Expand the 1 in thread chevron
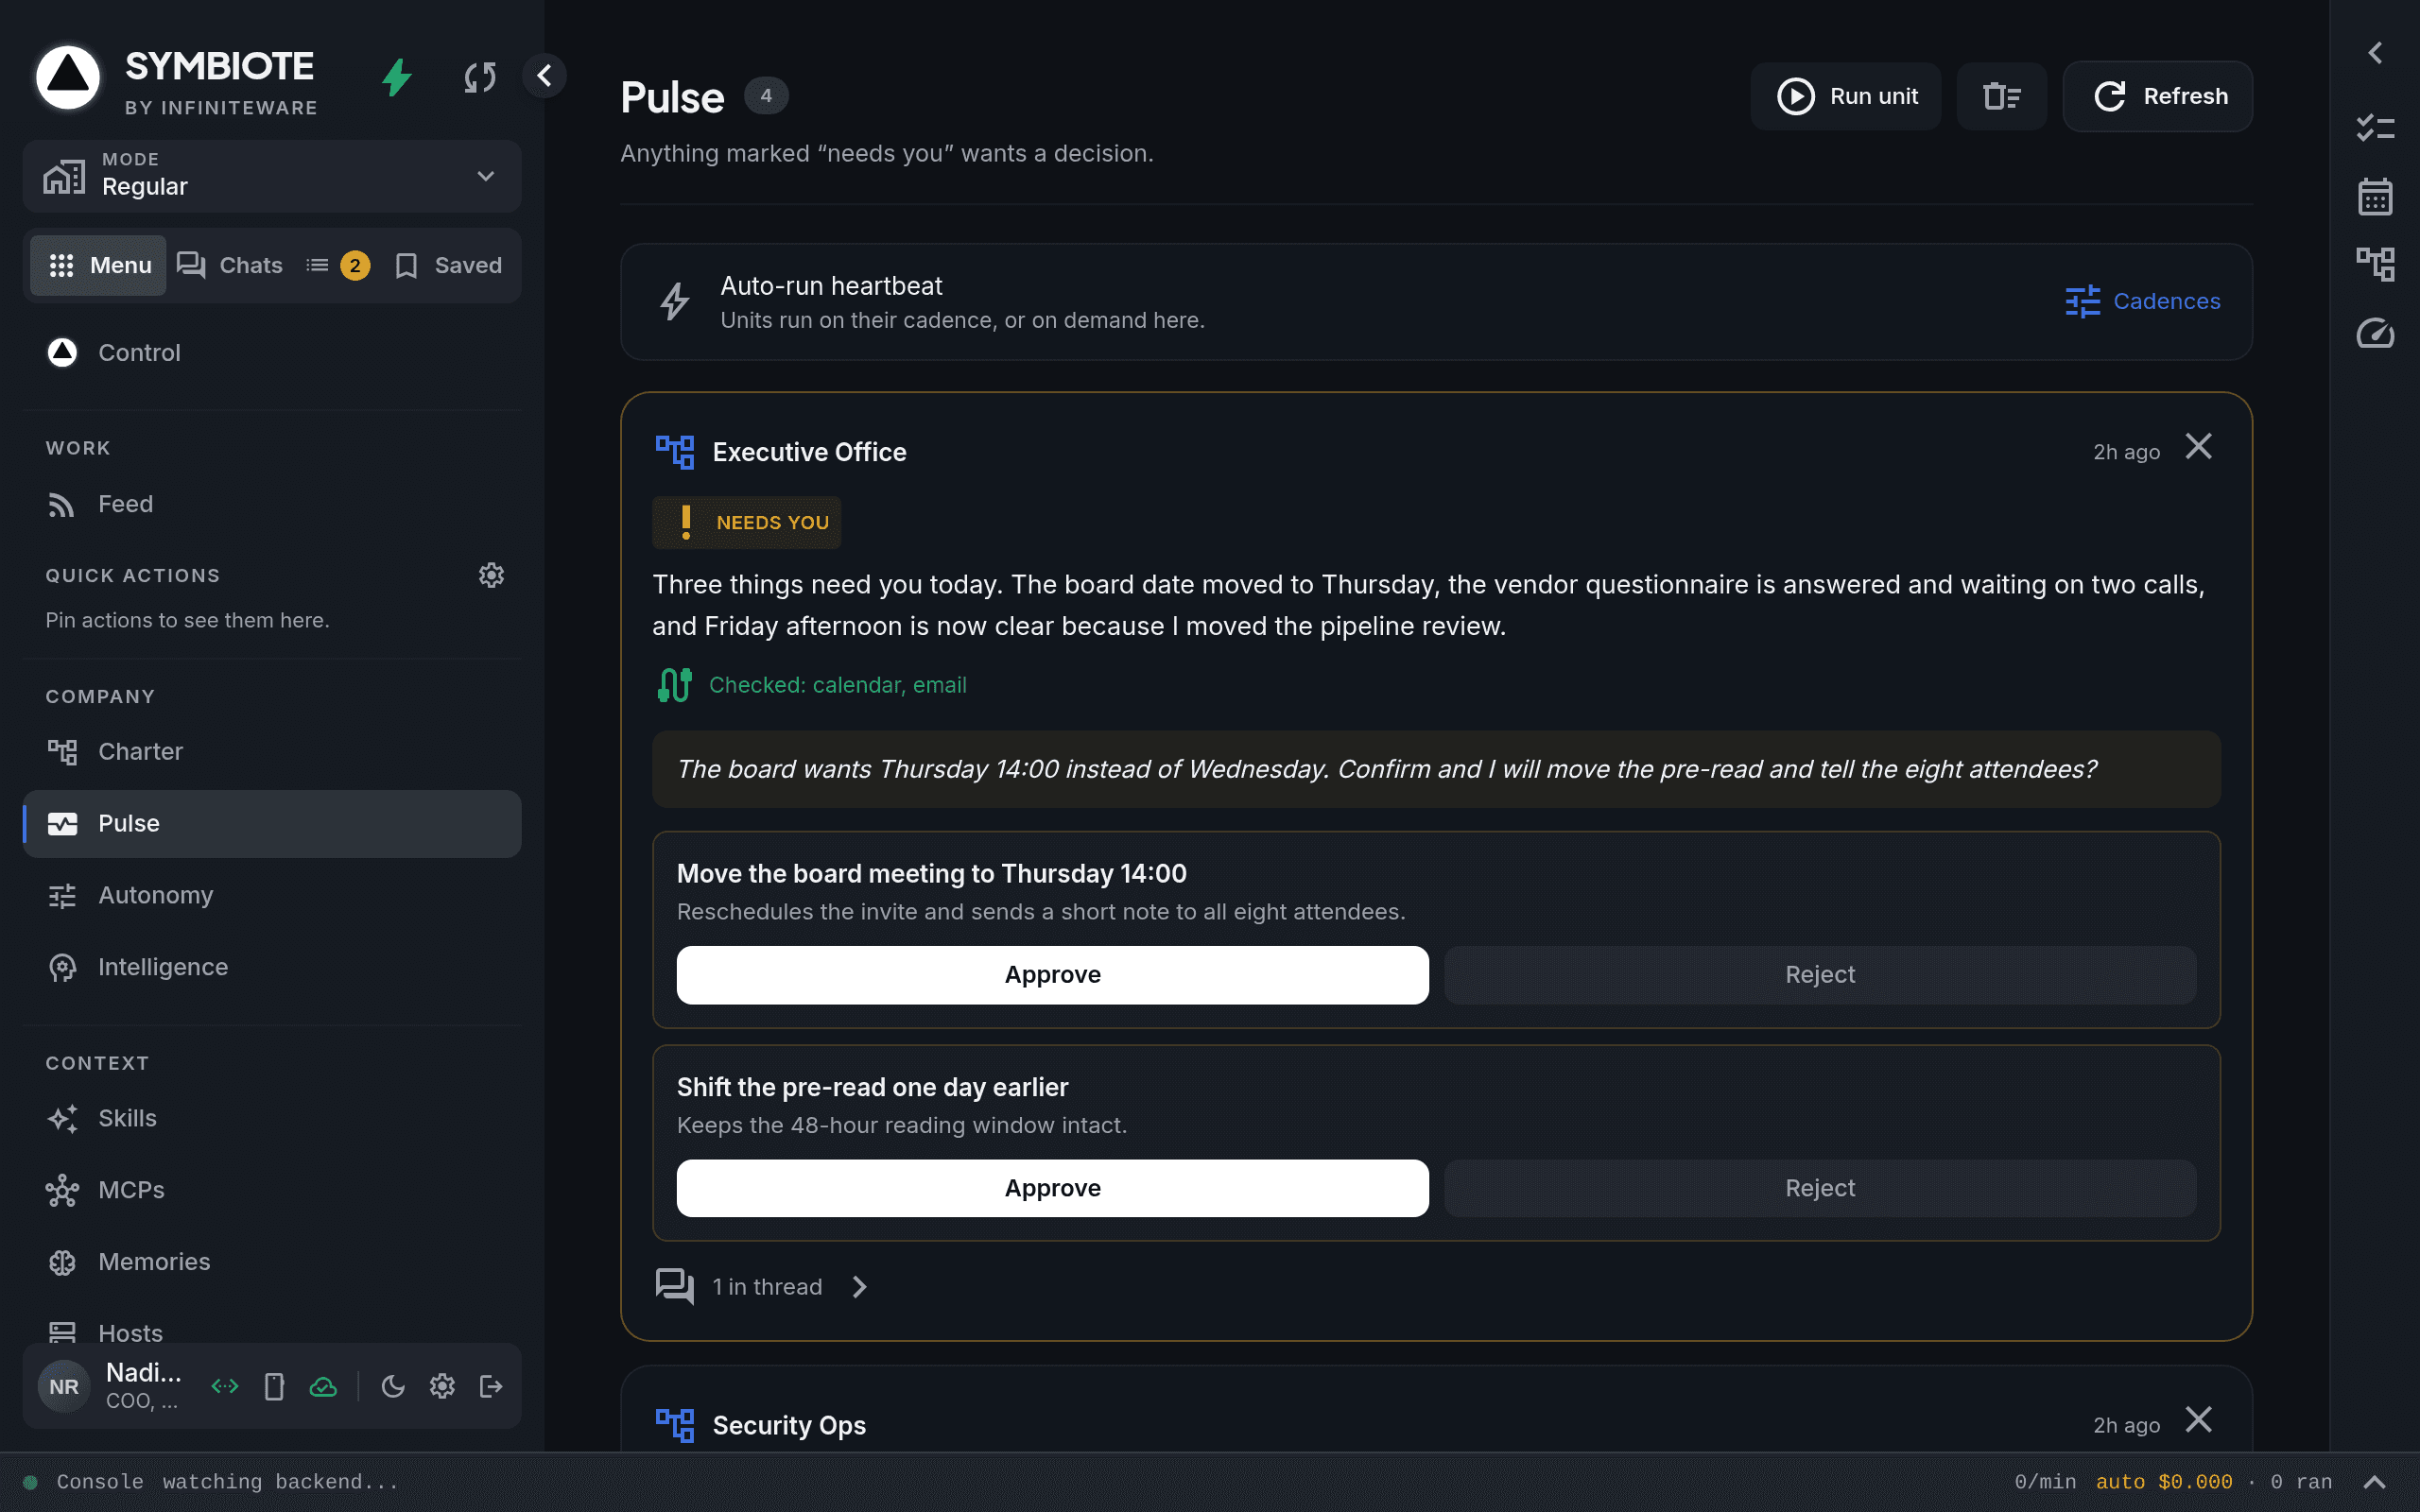The image size is (2420, 1512). (x=860, y=1286)
